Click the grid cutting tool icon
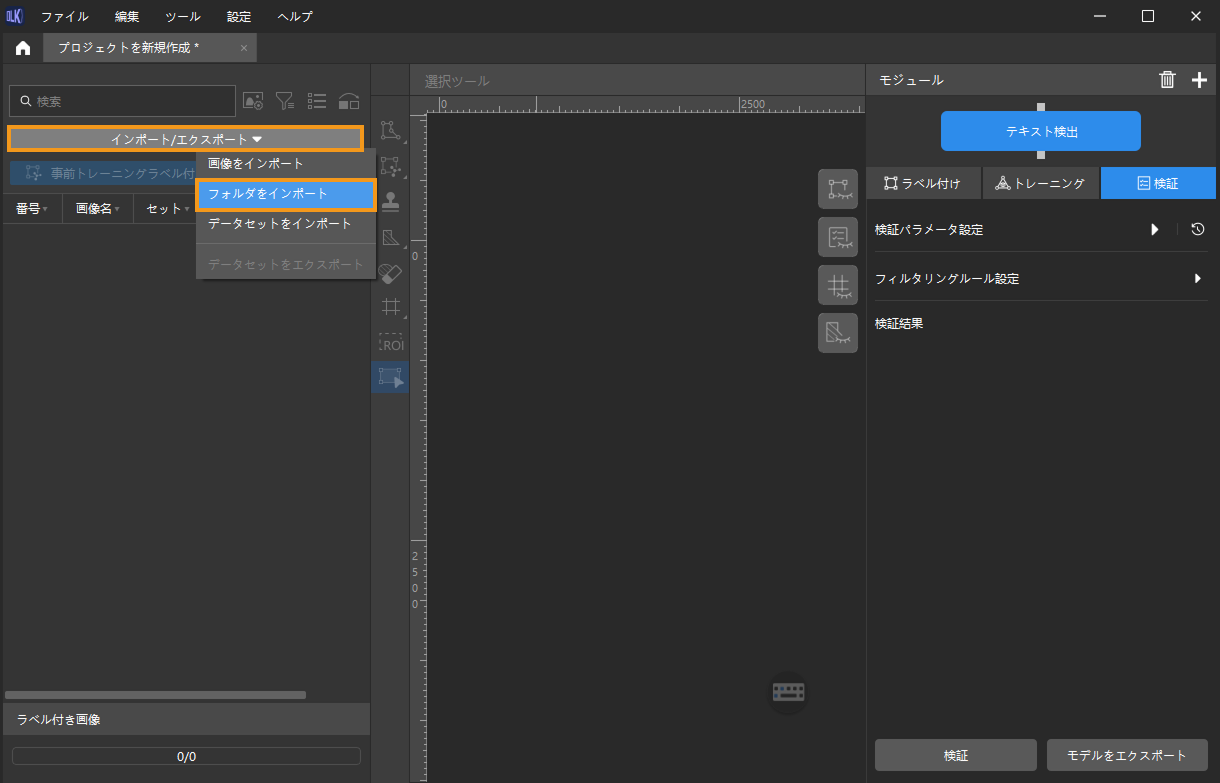The height and width of the screenshot is (783, 1220). [x=390, y=307]
